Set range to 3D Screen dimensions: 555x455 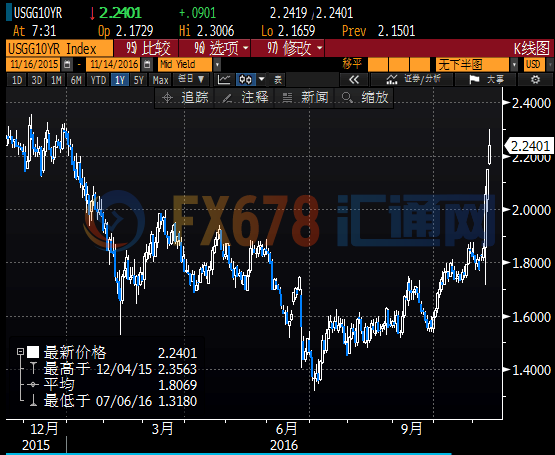click(x=37, y=80)
